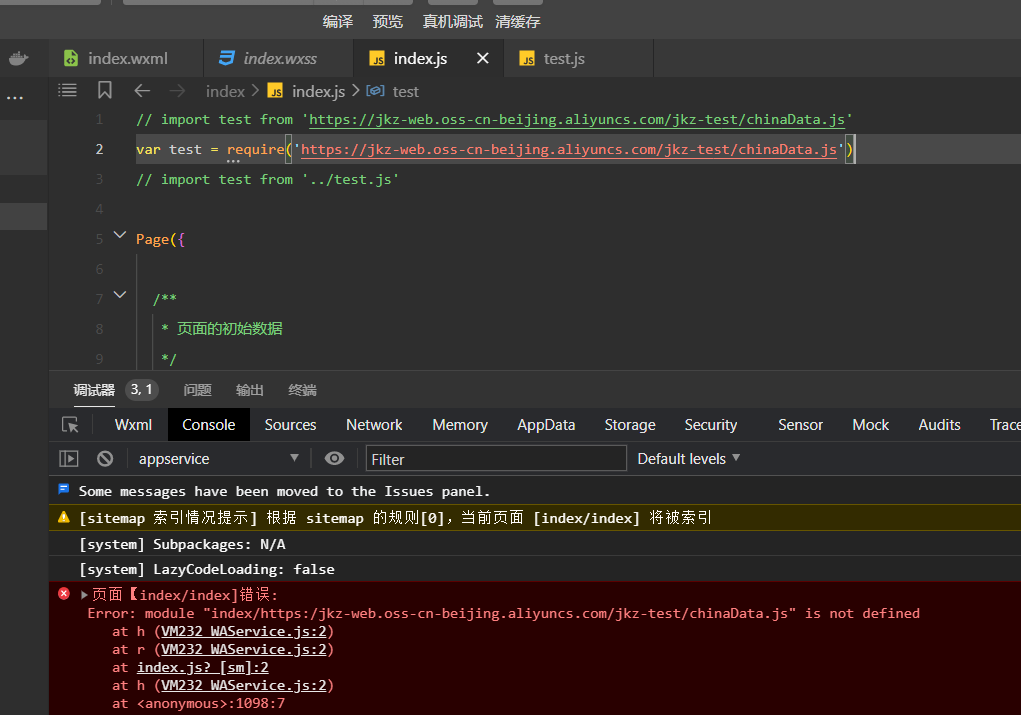Viewport: 1021px width, 715px height.
Task: Open the Security devtools tab
Action: tap(710, 425)
